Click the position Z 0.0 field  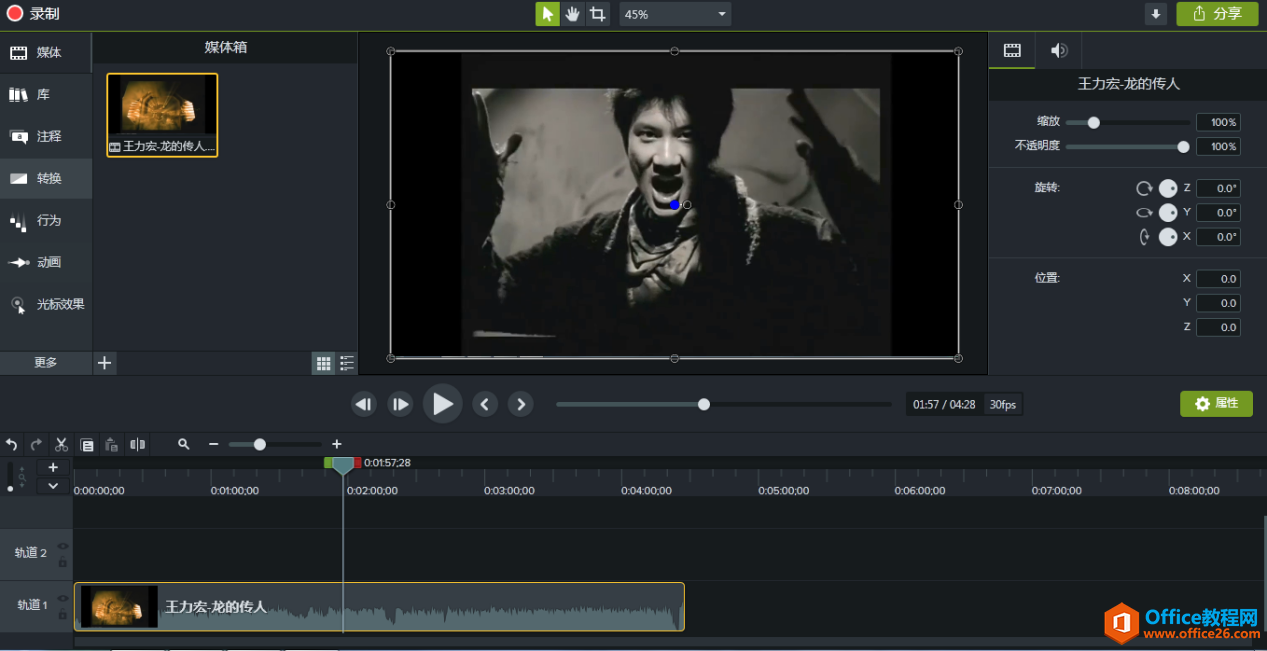click(x=1218, y=327)
